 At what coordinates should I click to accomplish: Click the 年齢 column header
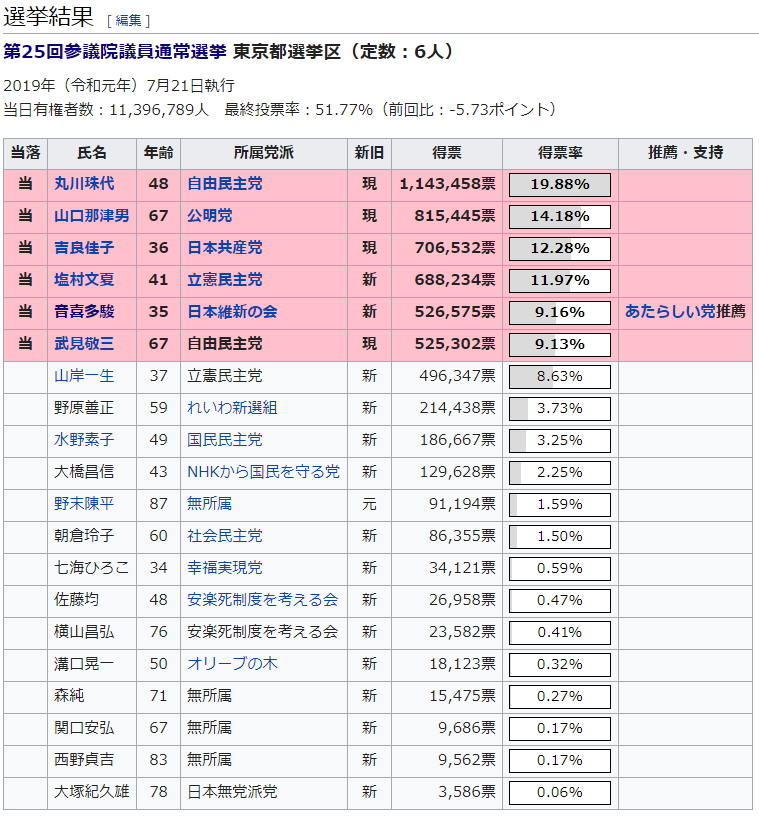(158, 153)
